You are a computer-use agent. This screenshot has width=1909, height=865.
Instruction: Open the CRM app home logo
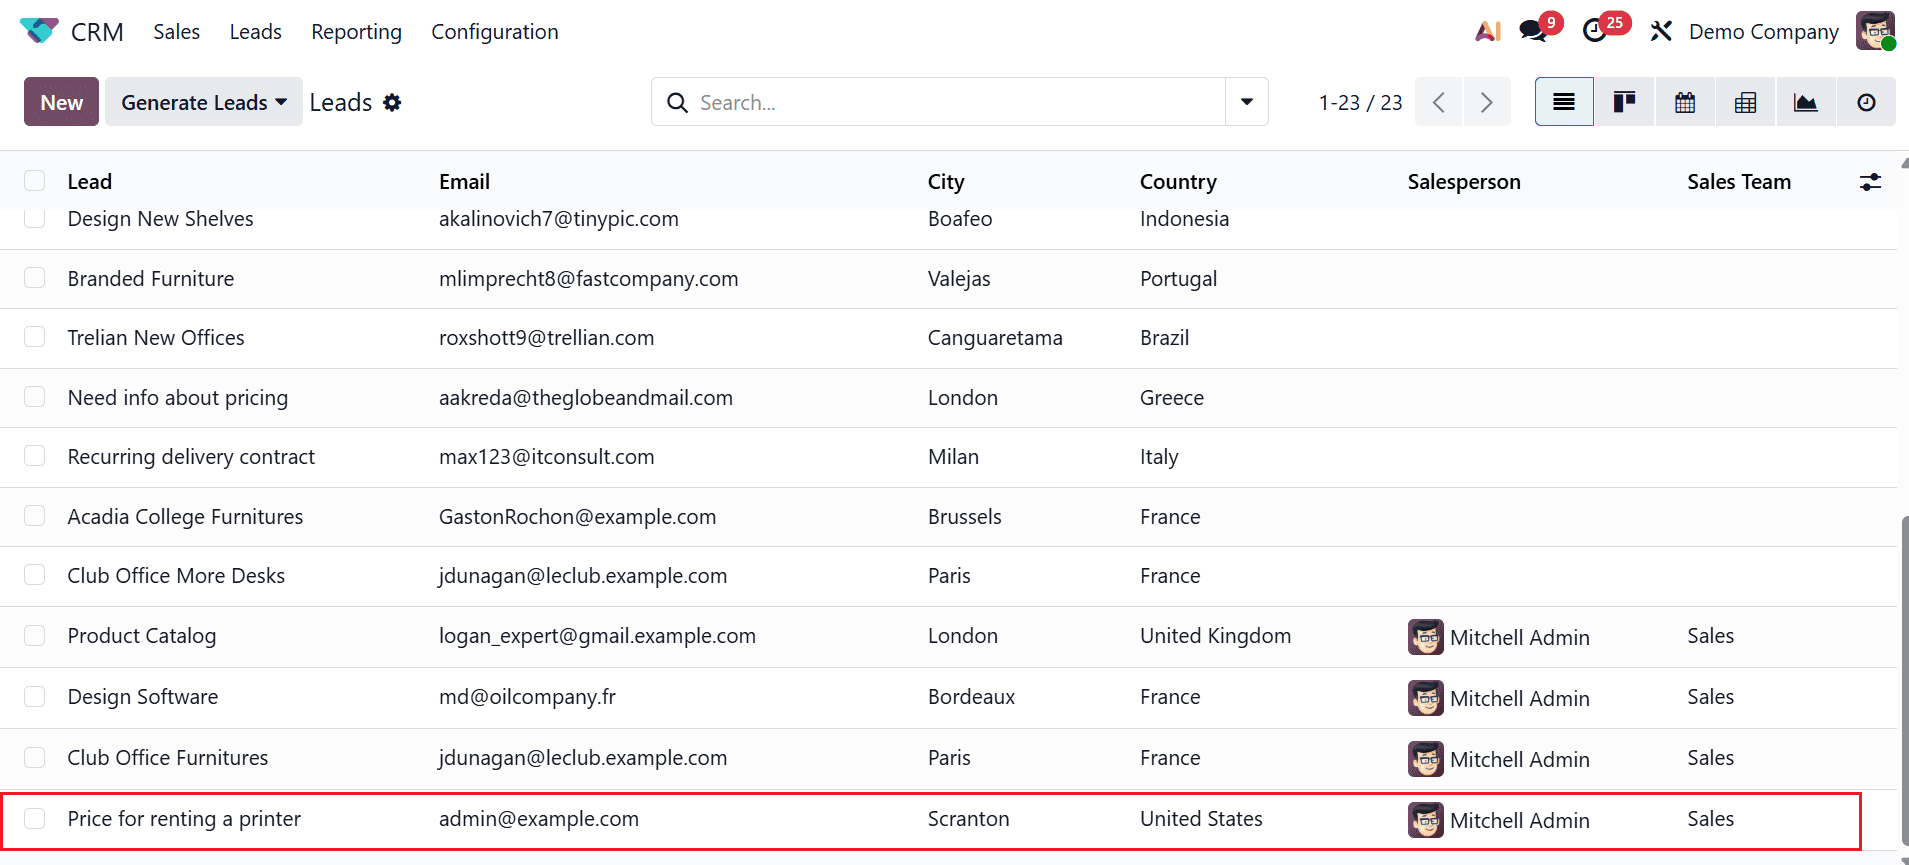tap(39, 31)
